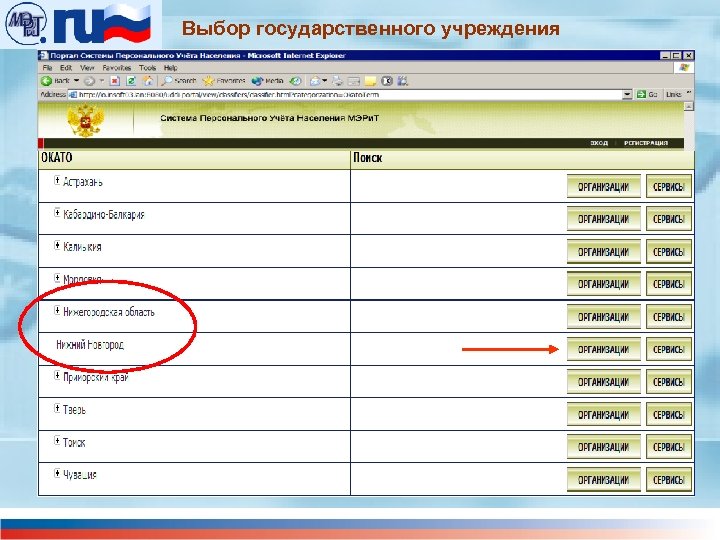The image size is (720, 540).
Task: Expand the Калмыкия tree node
Action: [x=57, y=245]
